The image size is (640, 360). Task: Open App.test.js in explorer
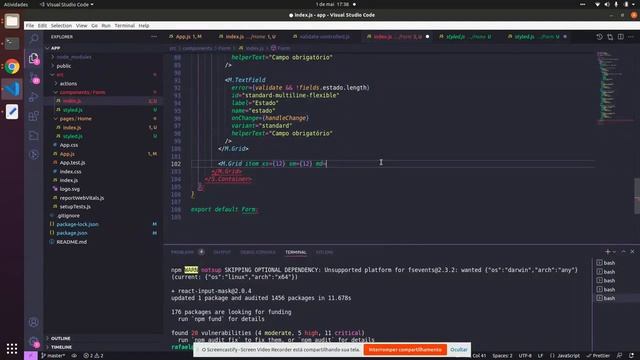73,162
